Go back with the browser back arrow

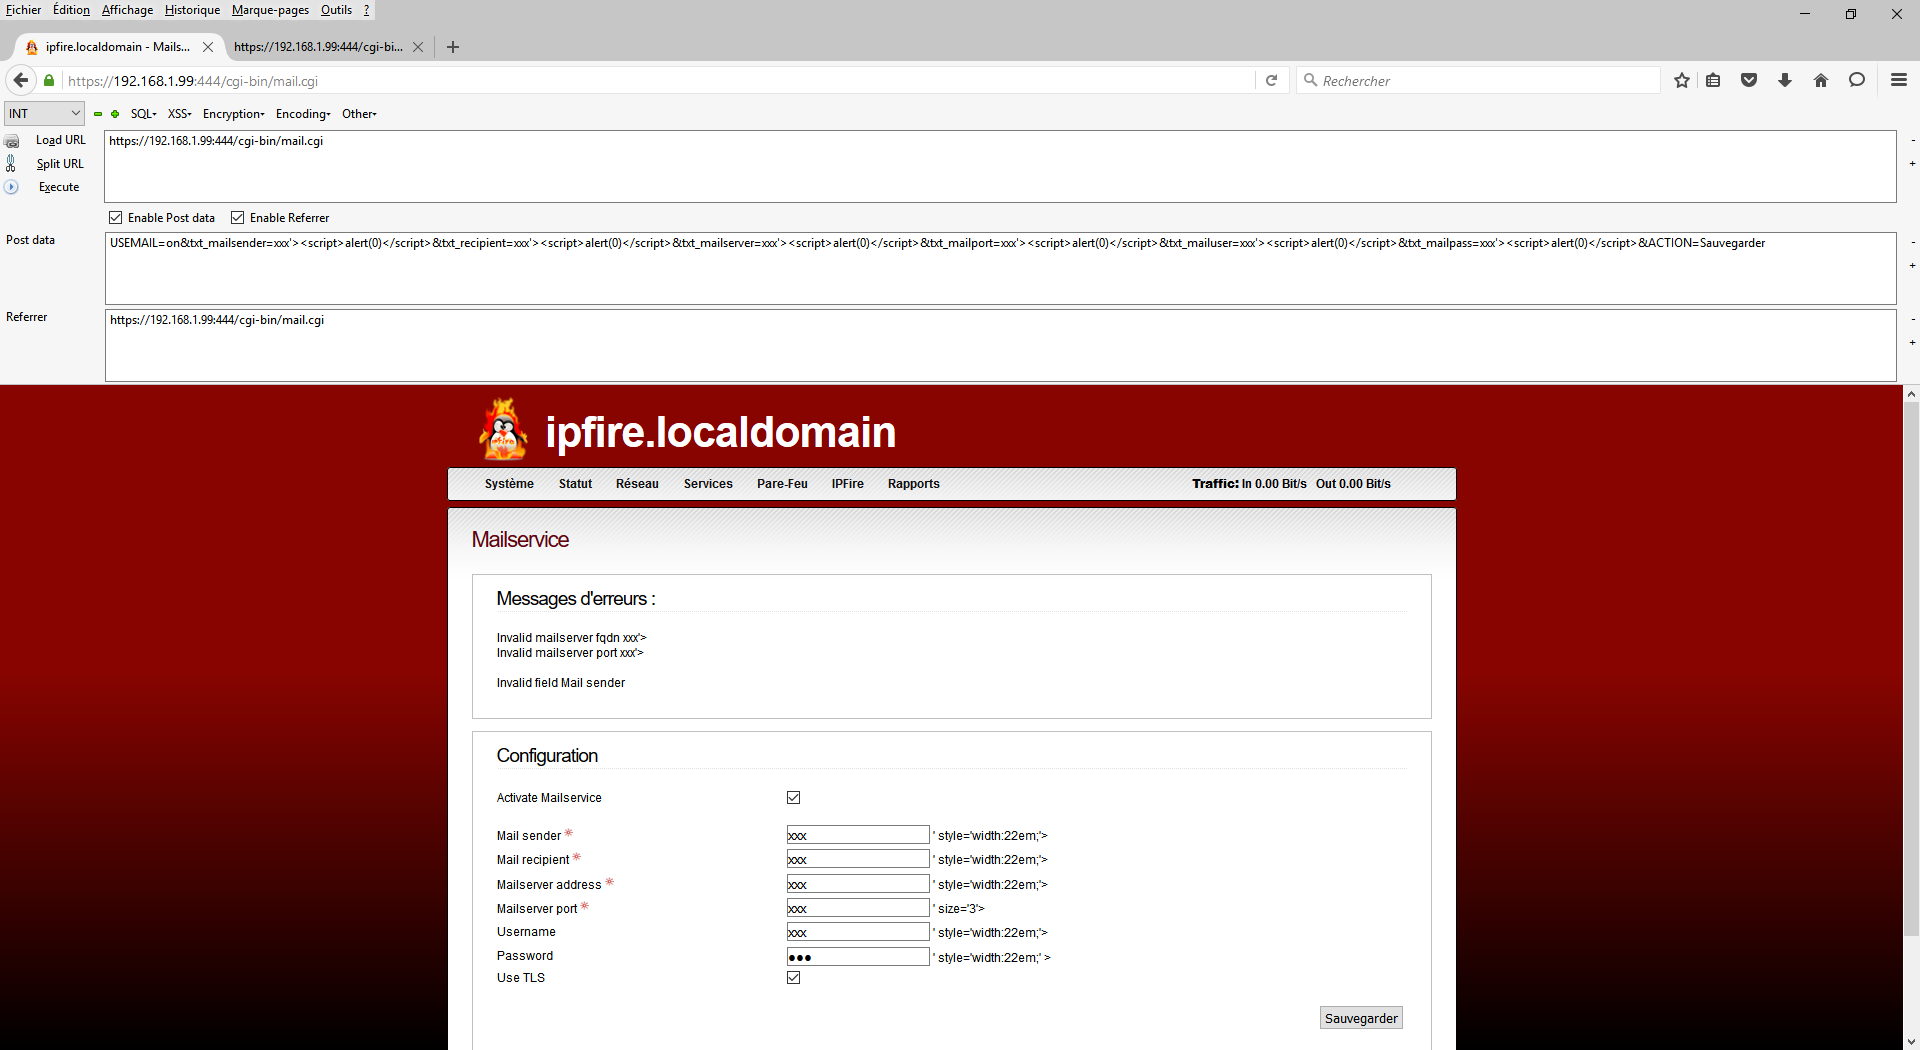pyautogui.click(x=21, y=80)
